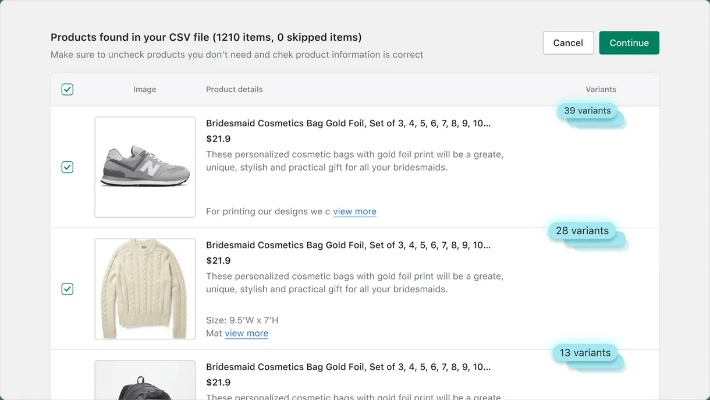This screenshot has height=400, width=710.
Task: Click the cream knit sweater image
Action: pyautogui.click(x=145, y=289)
